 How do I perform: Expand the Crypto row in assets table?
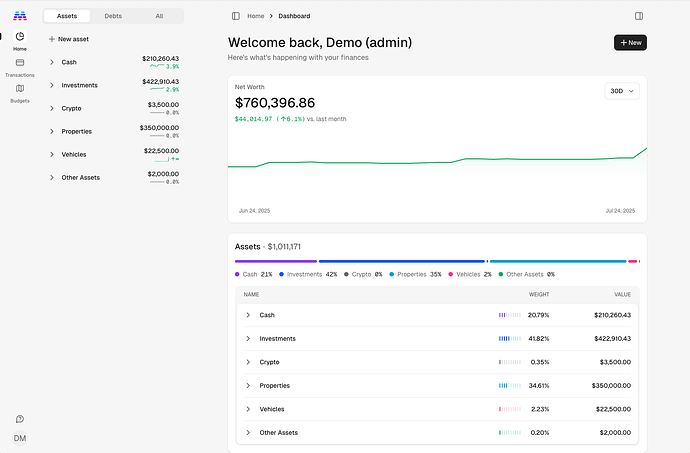tap(248, 362)
